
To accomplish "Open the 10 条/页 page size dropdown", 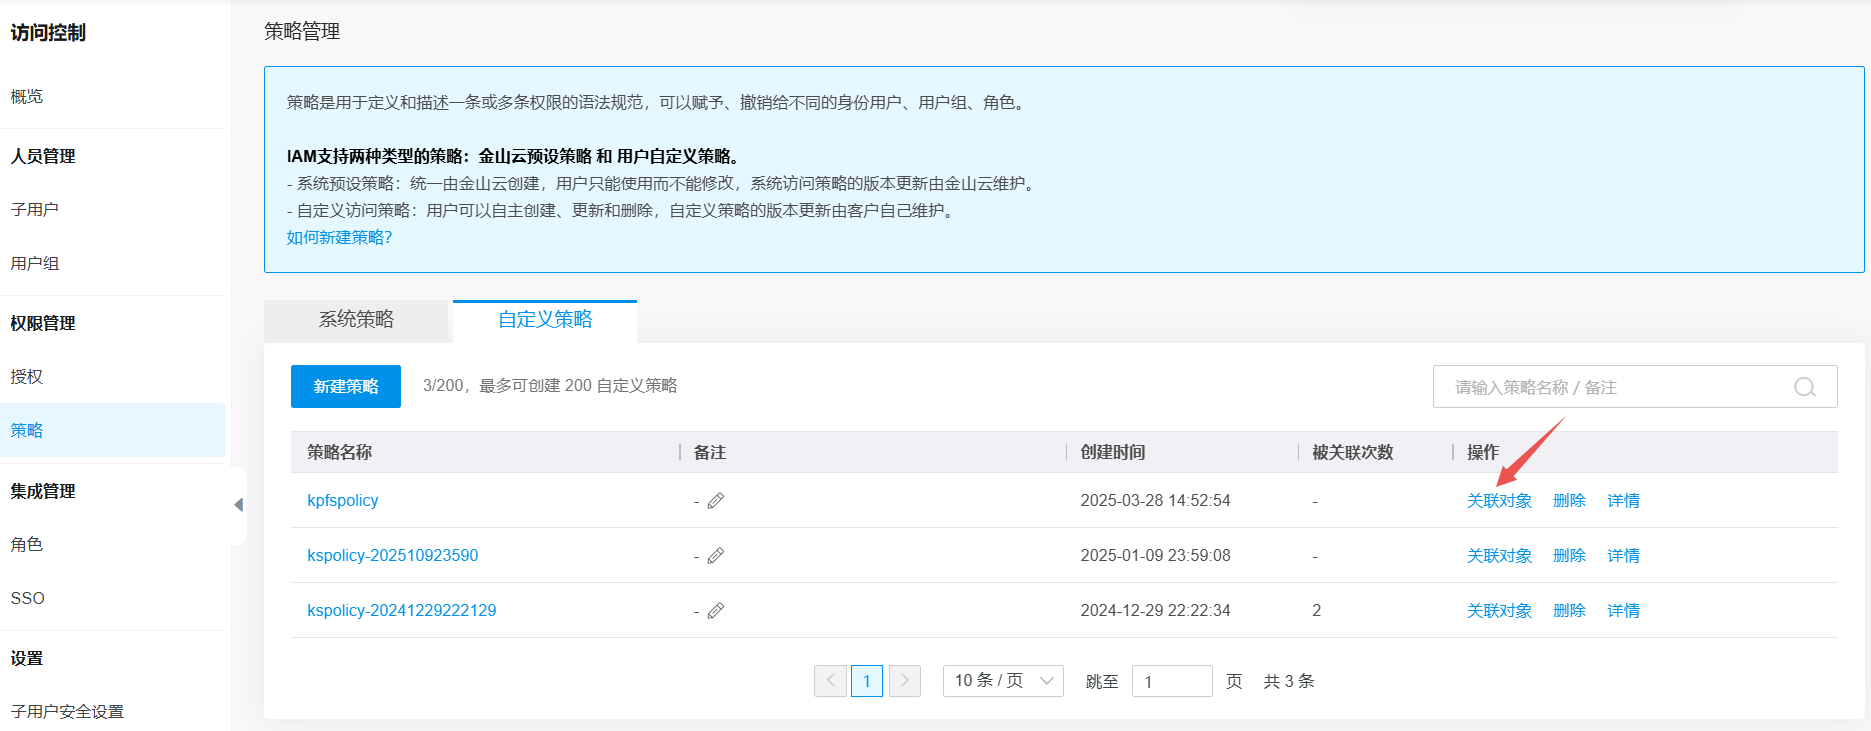I will (x=1002, y=681).
